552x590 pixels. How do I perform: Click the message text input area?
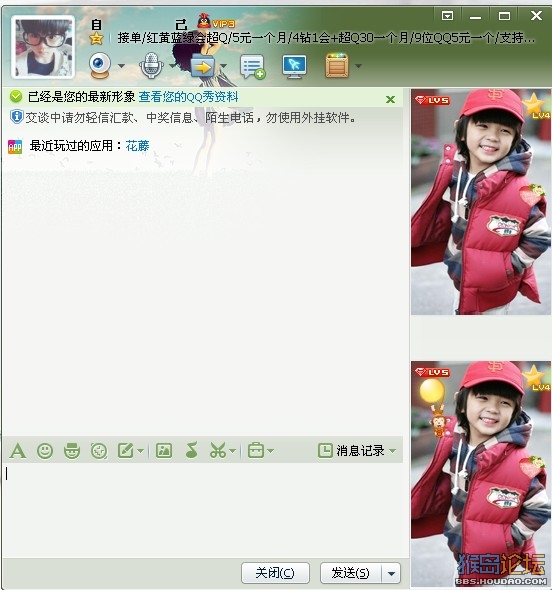coord(203,509)
